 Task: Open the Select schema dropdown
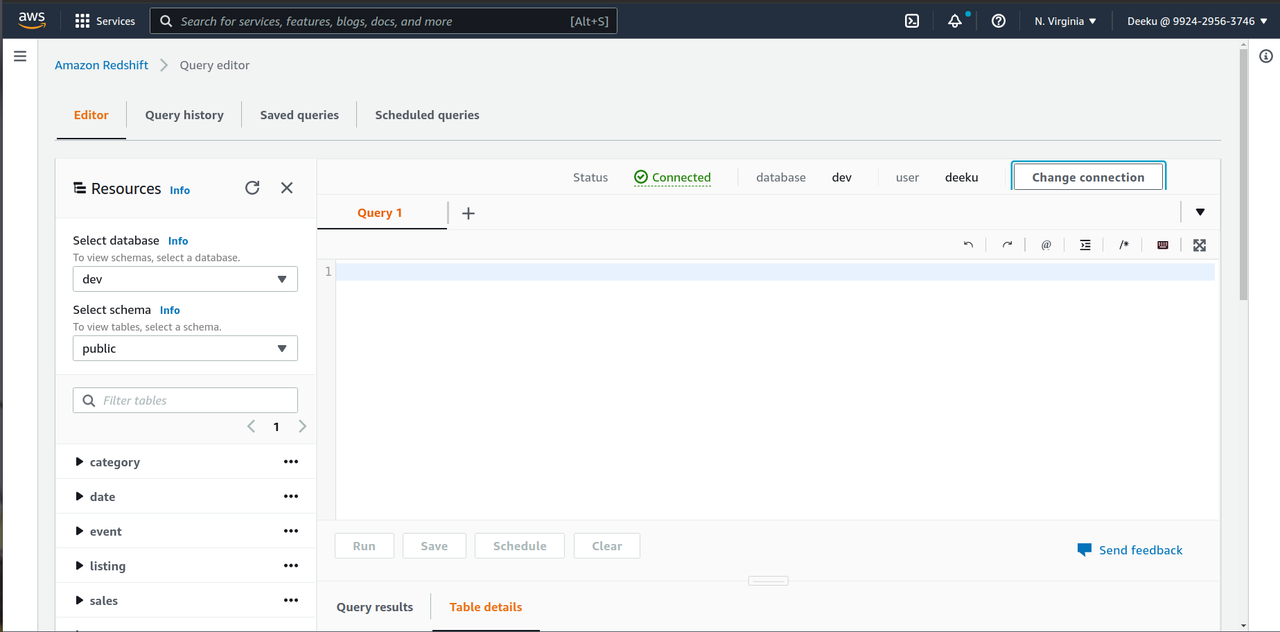[x=185, y=348]
